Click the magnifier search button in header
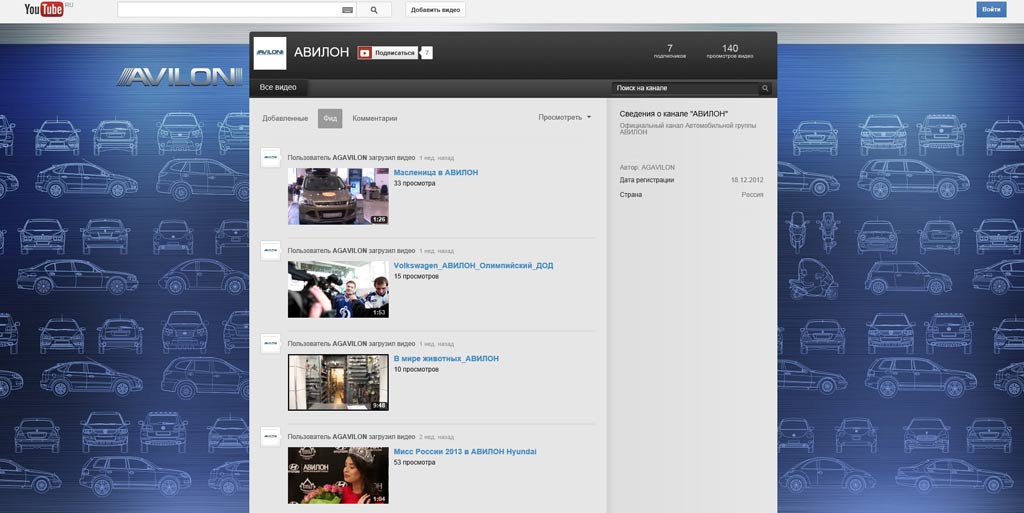1024x513 pixels. click(374, 10)
